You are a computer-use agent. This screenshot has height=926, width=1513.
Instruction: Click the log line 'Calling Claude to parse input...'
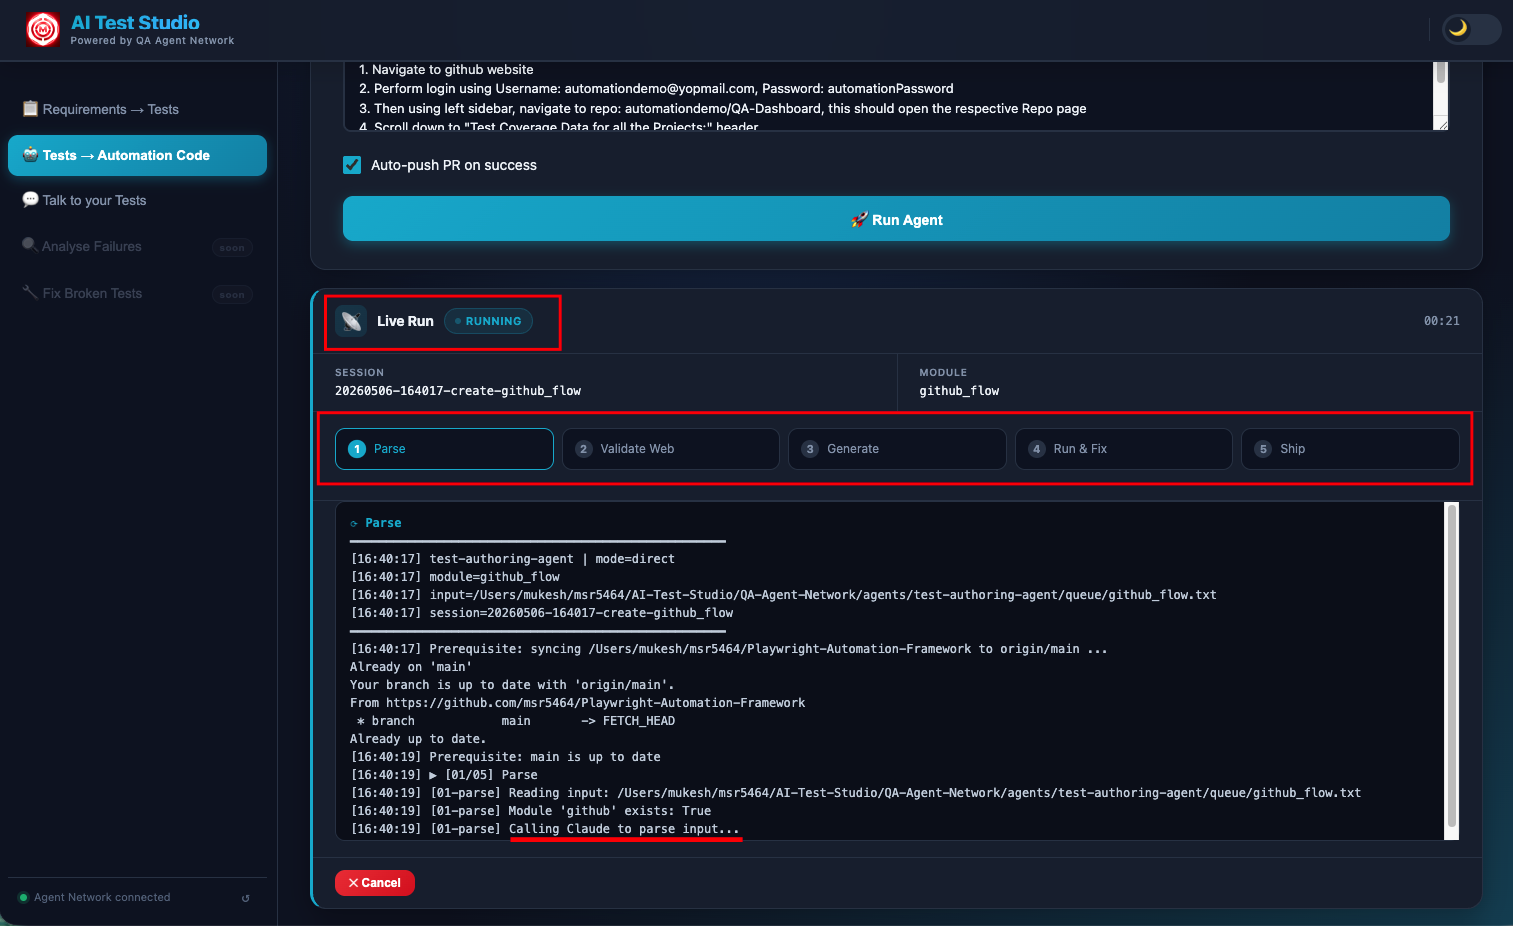(x=624, y=829)
